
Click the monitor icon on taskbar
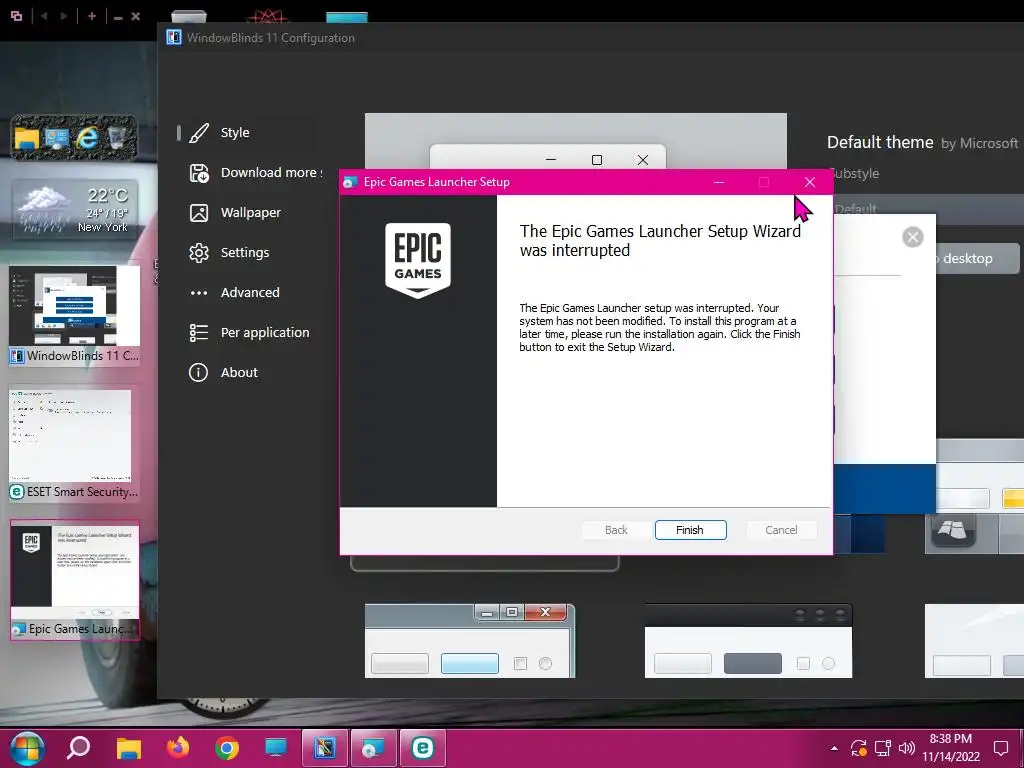coord(276,748)
